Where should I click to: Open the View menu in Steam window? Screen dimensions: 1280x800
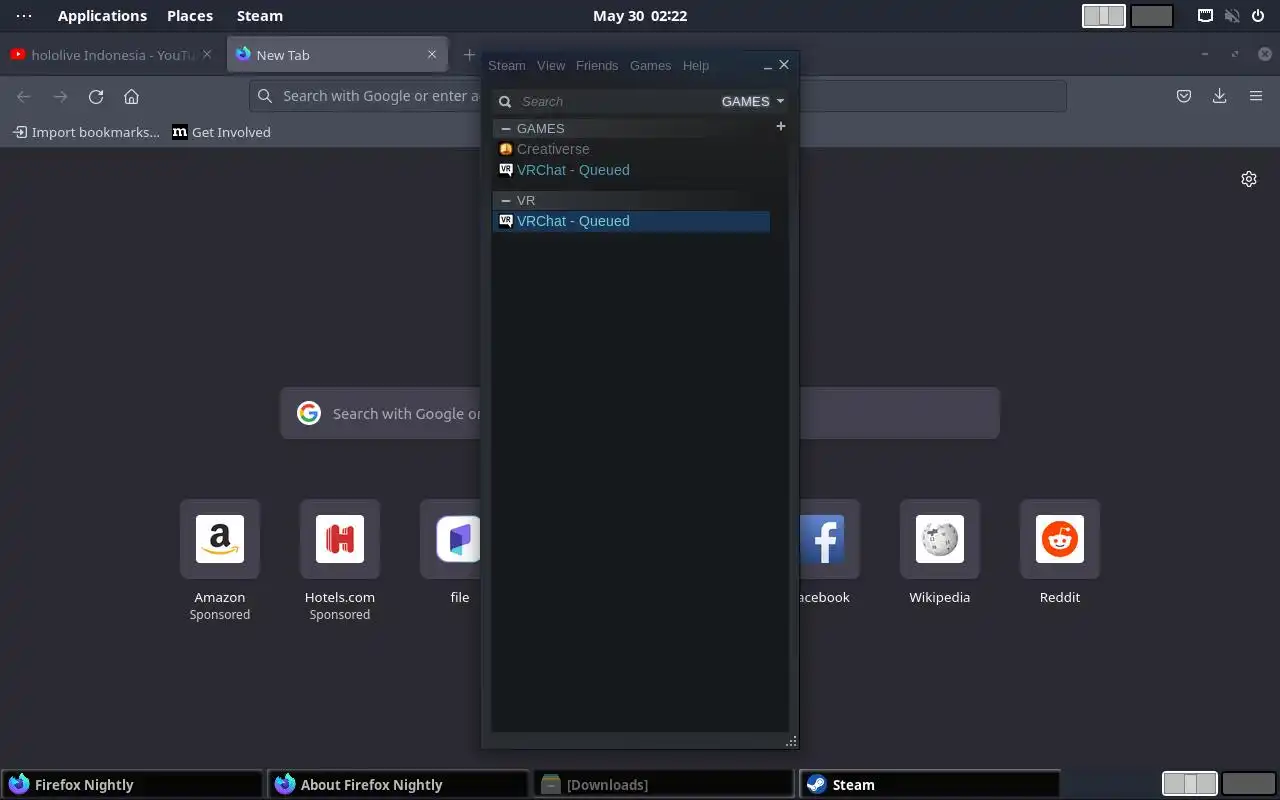[x=551, y=65]
